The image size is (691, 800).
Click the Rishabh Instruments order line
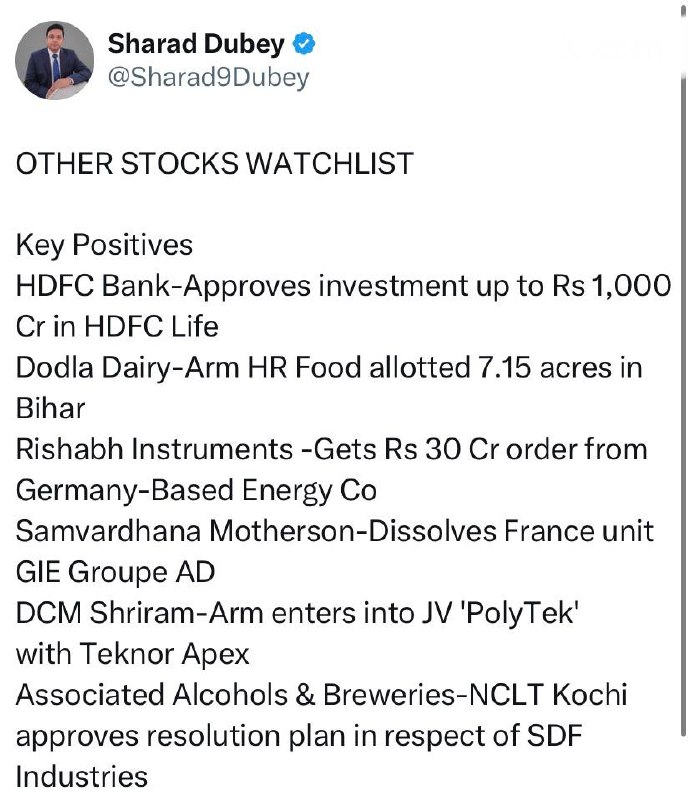(x=331, y=449)
